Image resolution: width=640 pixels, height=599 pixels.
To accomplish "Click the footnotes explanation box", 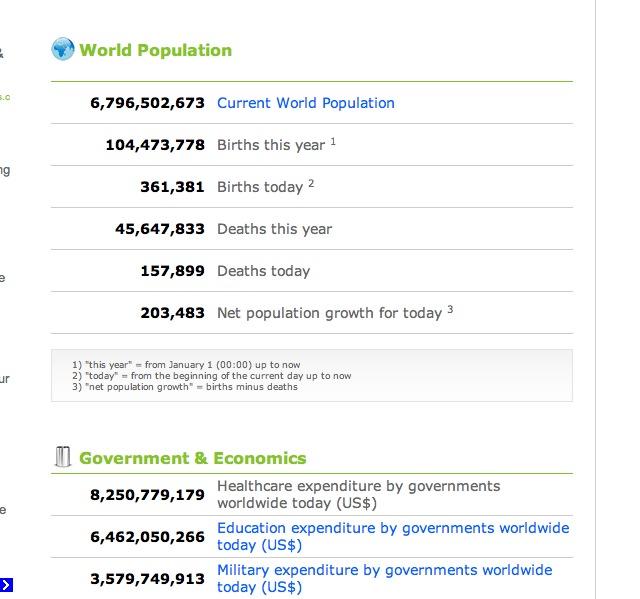I will (x=312, y=375).
